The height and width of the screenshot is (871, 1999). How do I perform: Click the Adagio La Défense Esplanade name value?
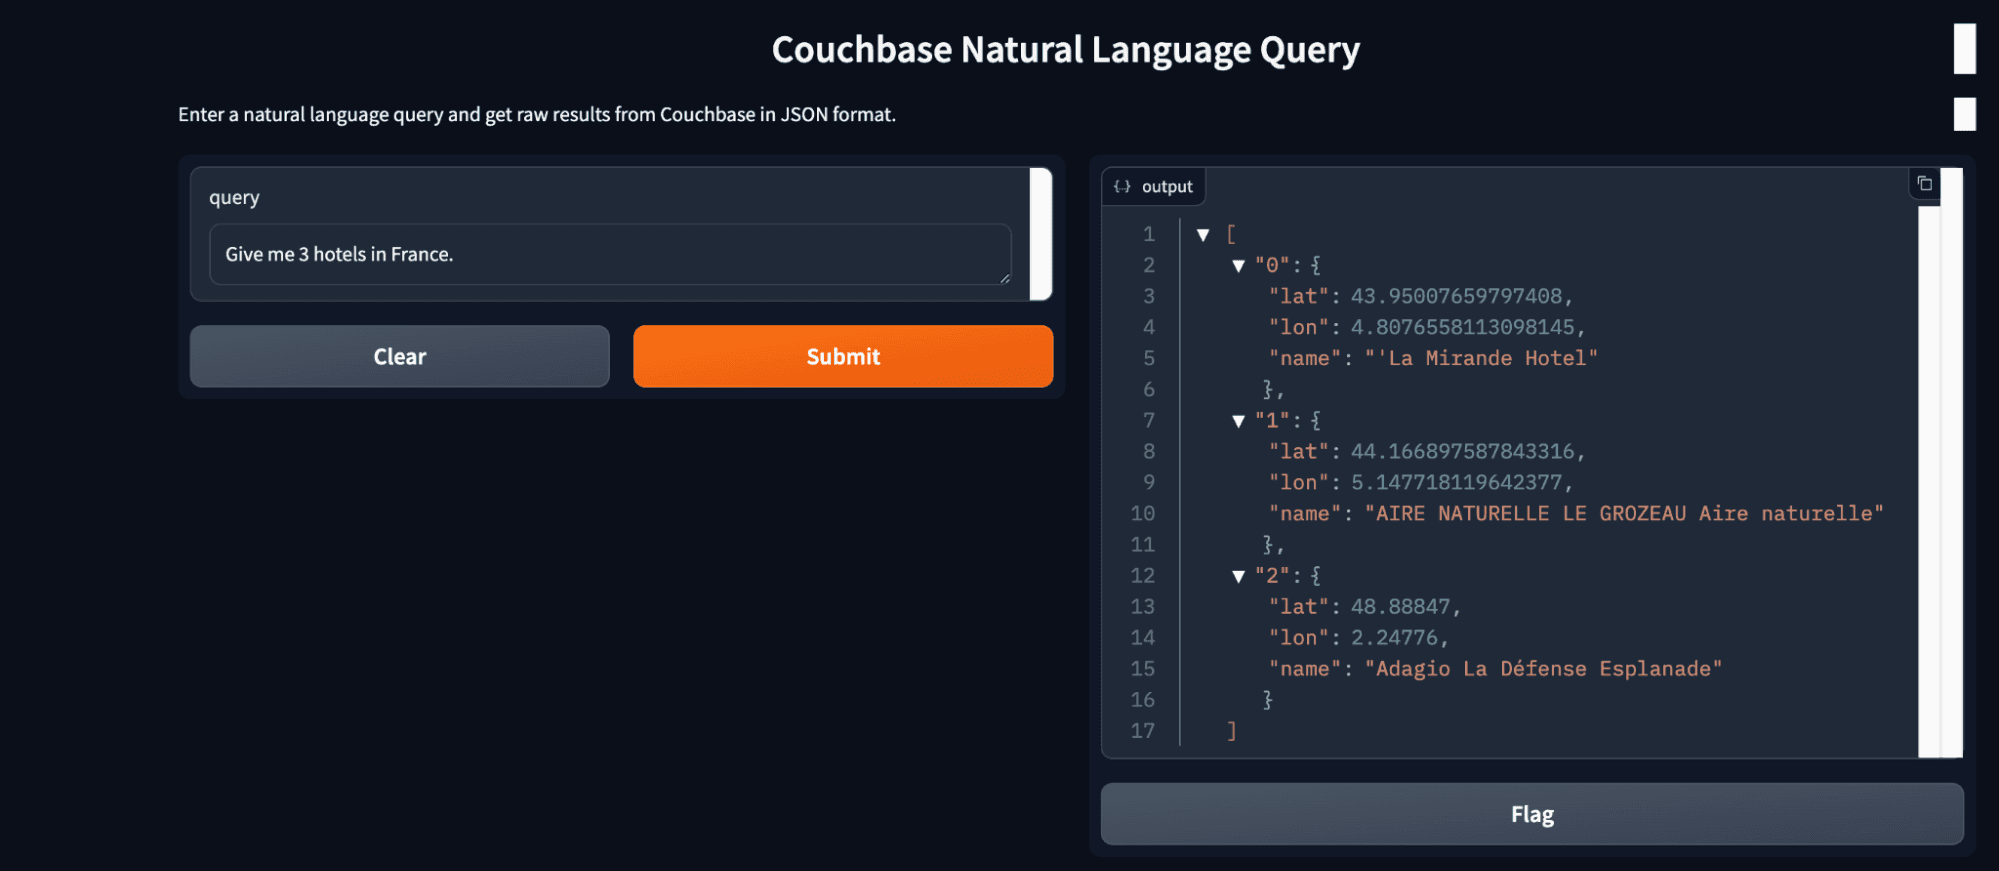(1543, 668)
